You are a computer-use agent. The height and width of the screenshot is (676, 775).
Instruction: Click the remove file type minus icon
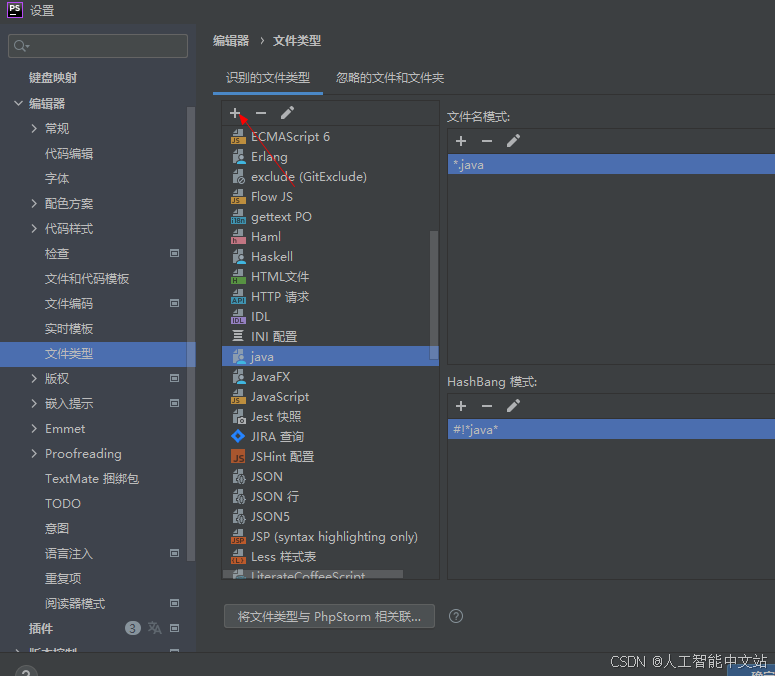261,113
